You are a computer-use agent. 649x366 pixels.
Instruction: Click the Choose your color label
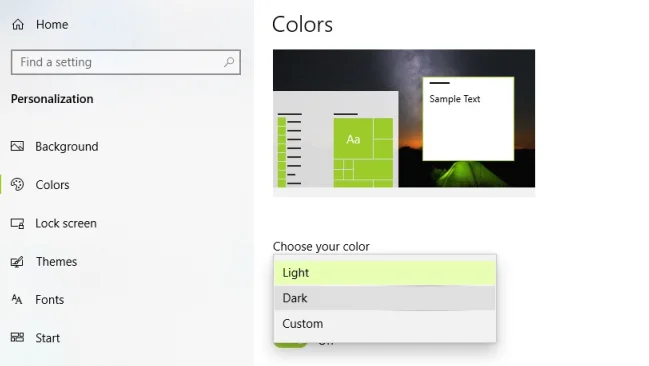(321, 247)
